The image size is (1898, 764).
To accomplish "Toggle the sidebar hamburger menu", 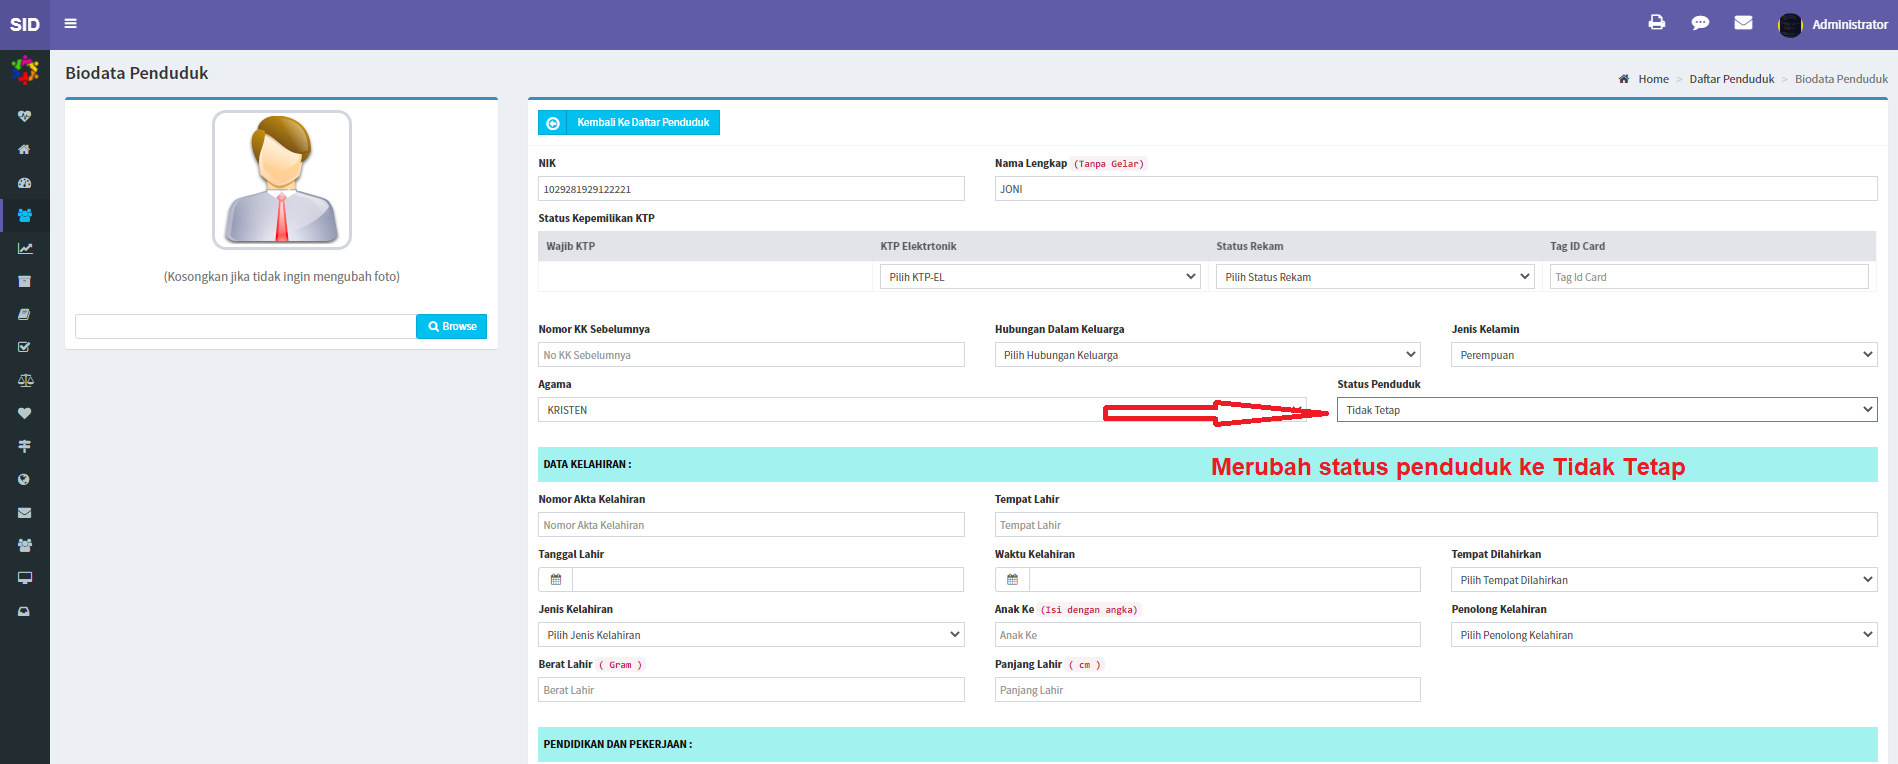I will pos(70,24).
